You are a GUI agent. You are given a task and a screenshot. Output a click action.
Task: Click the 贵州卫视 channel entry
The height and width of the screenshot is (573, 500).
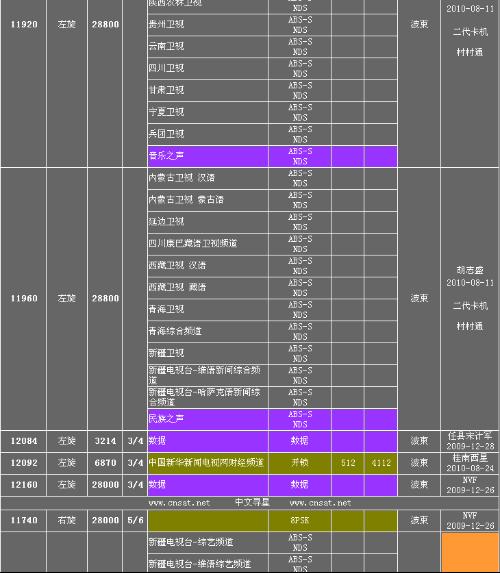(x=166, y=24)
